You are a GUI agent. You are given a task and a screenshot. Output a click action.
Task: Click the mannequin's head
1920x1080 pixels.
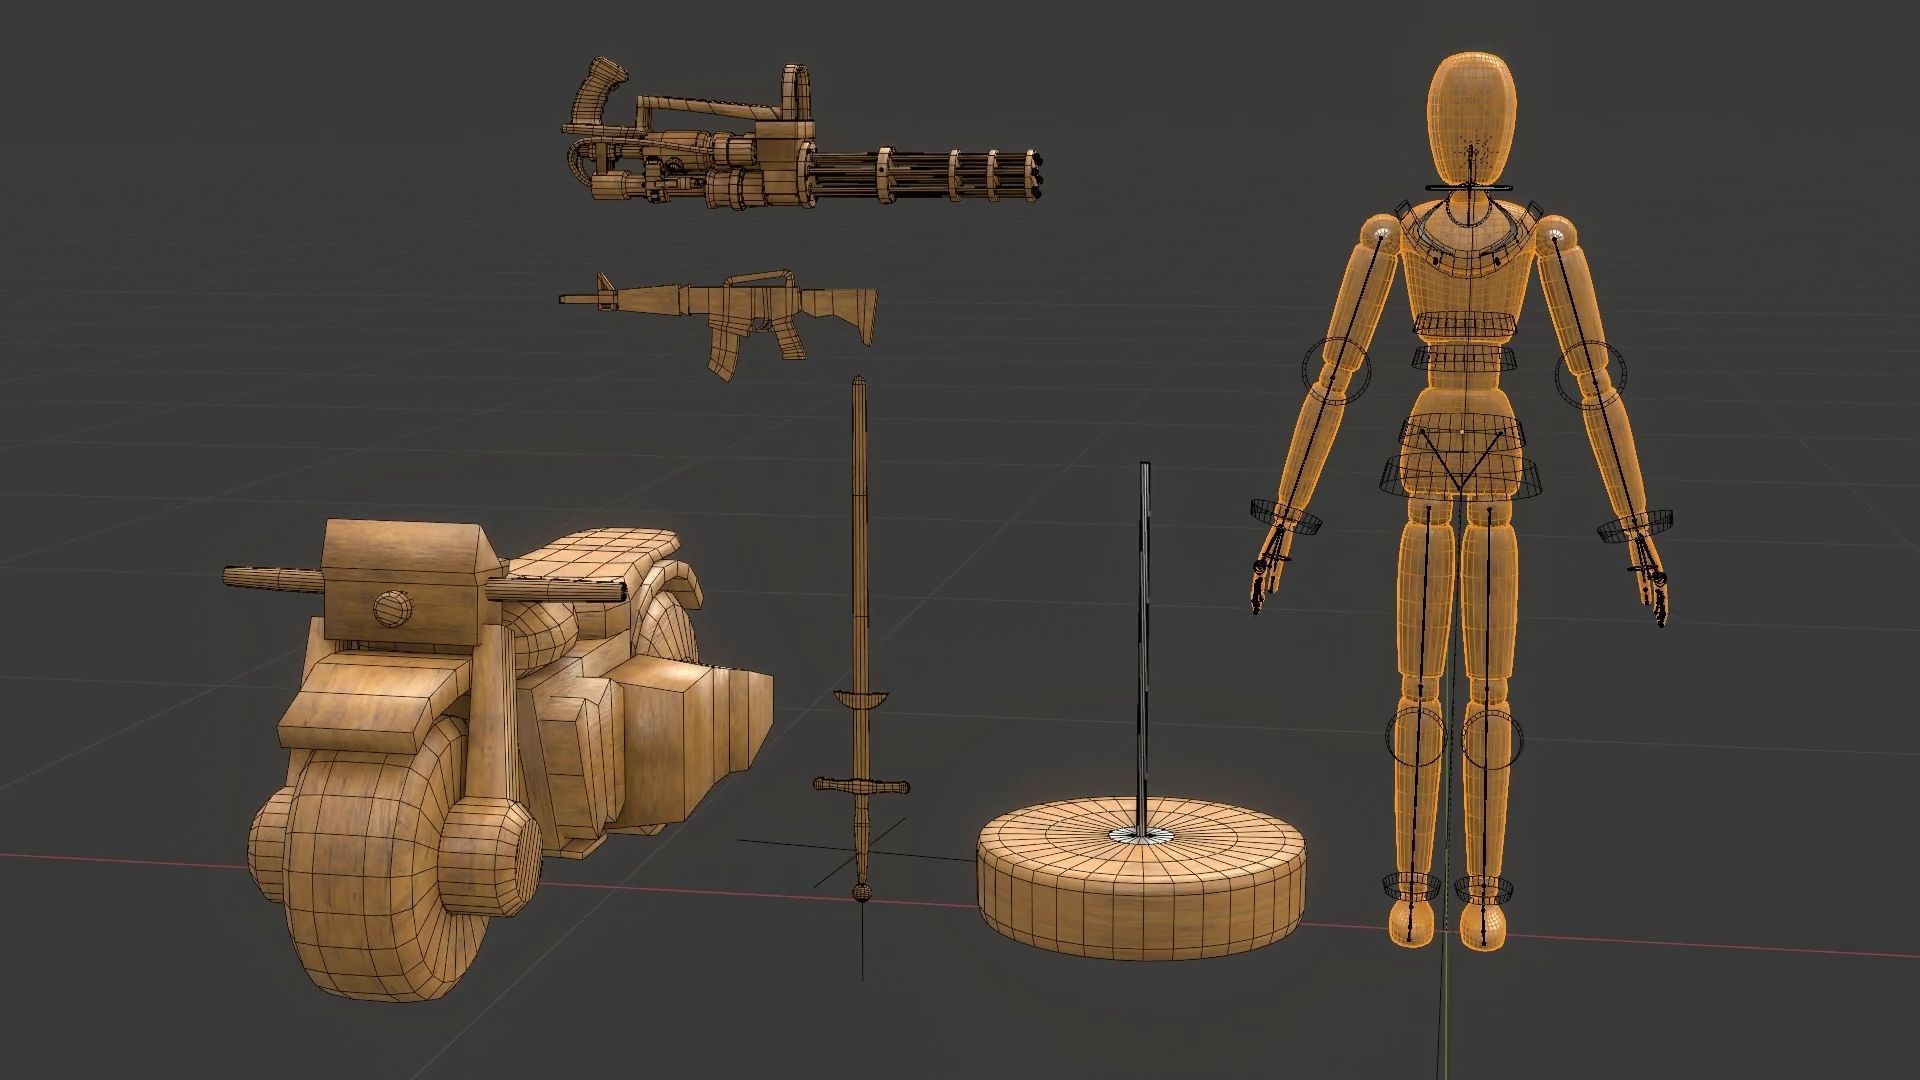point(1471,120)
